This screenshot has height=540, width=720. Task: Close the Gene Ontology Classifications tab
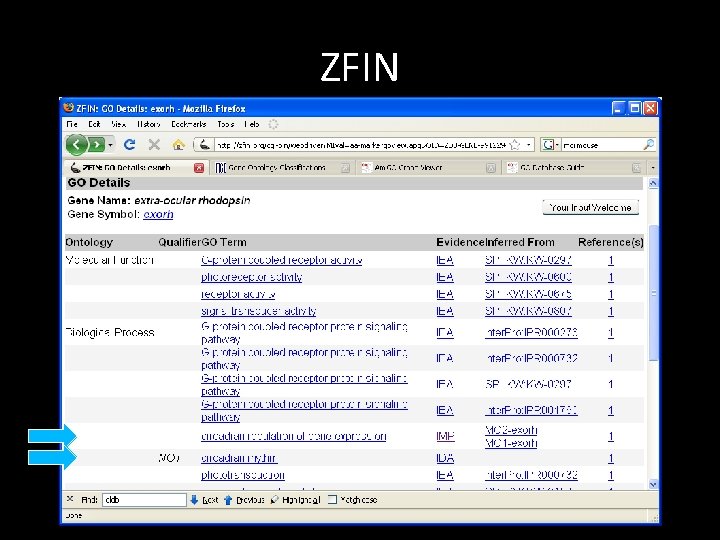point(345,168)
